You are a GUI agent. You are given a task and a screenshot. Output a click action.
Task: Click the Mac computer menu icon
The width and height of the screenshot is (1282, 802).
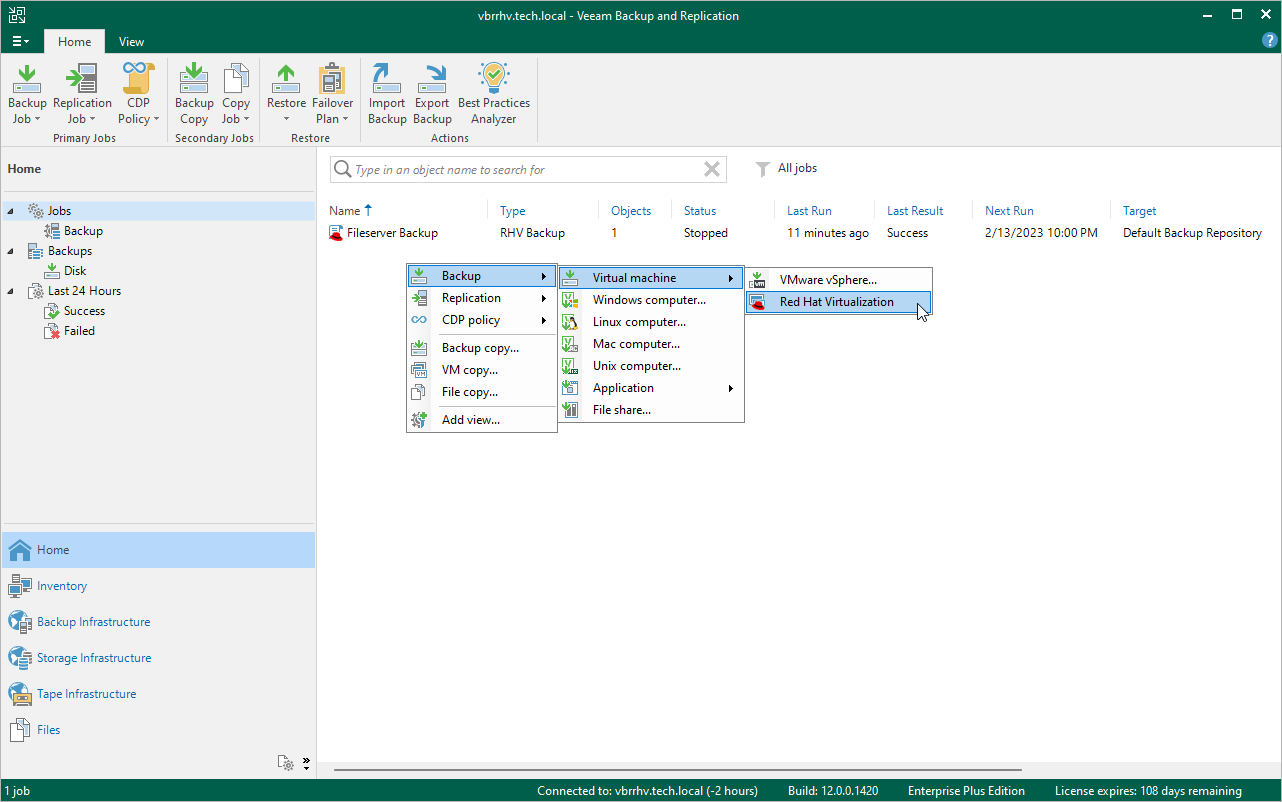click(x=571, y=344)
